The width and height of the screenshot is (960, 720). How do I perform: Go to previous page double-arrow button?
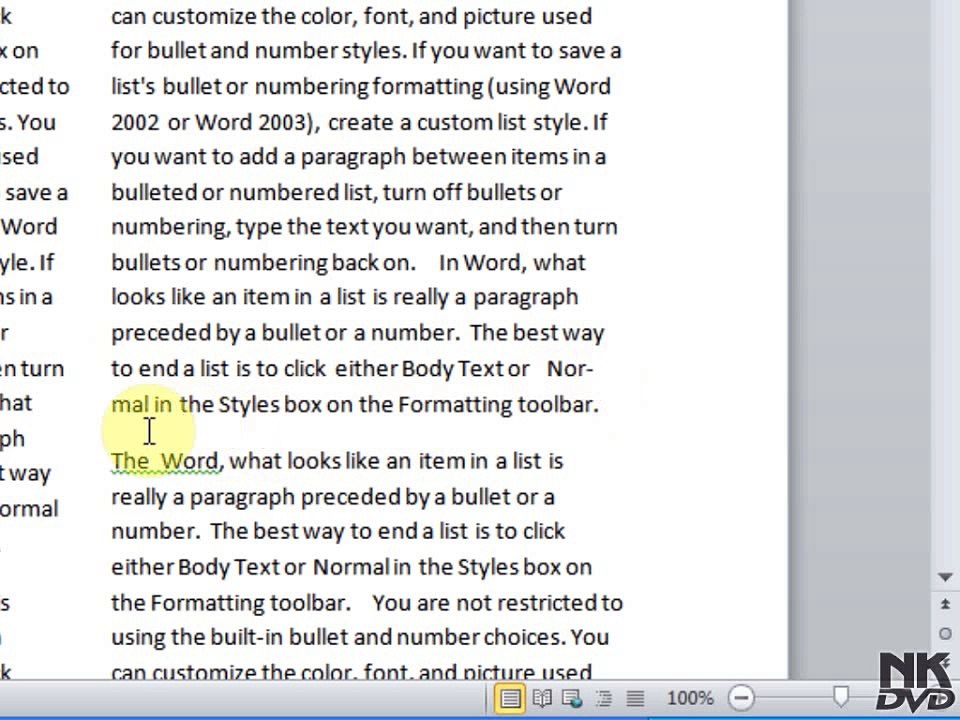click(x=945, y=604)
